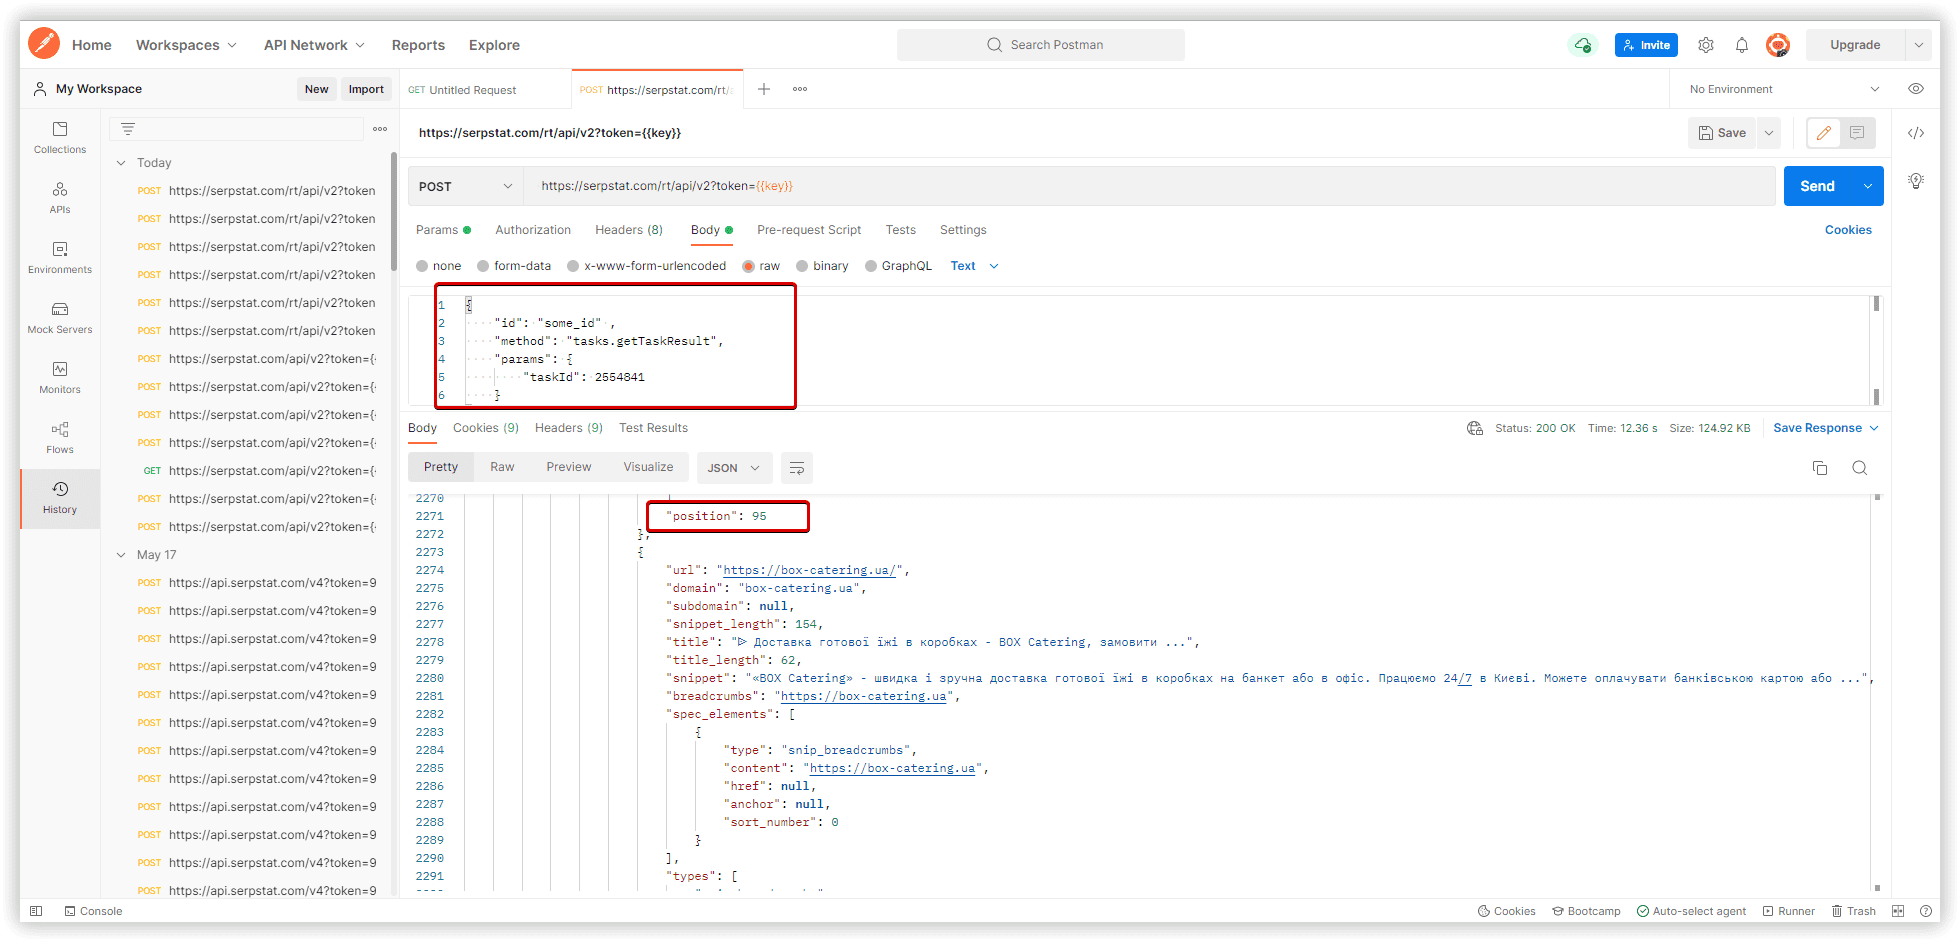Switch to the Pre-request Script tab

pos(809,230)
